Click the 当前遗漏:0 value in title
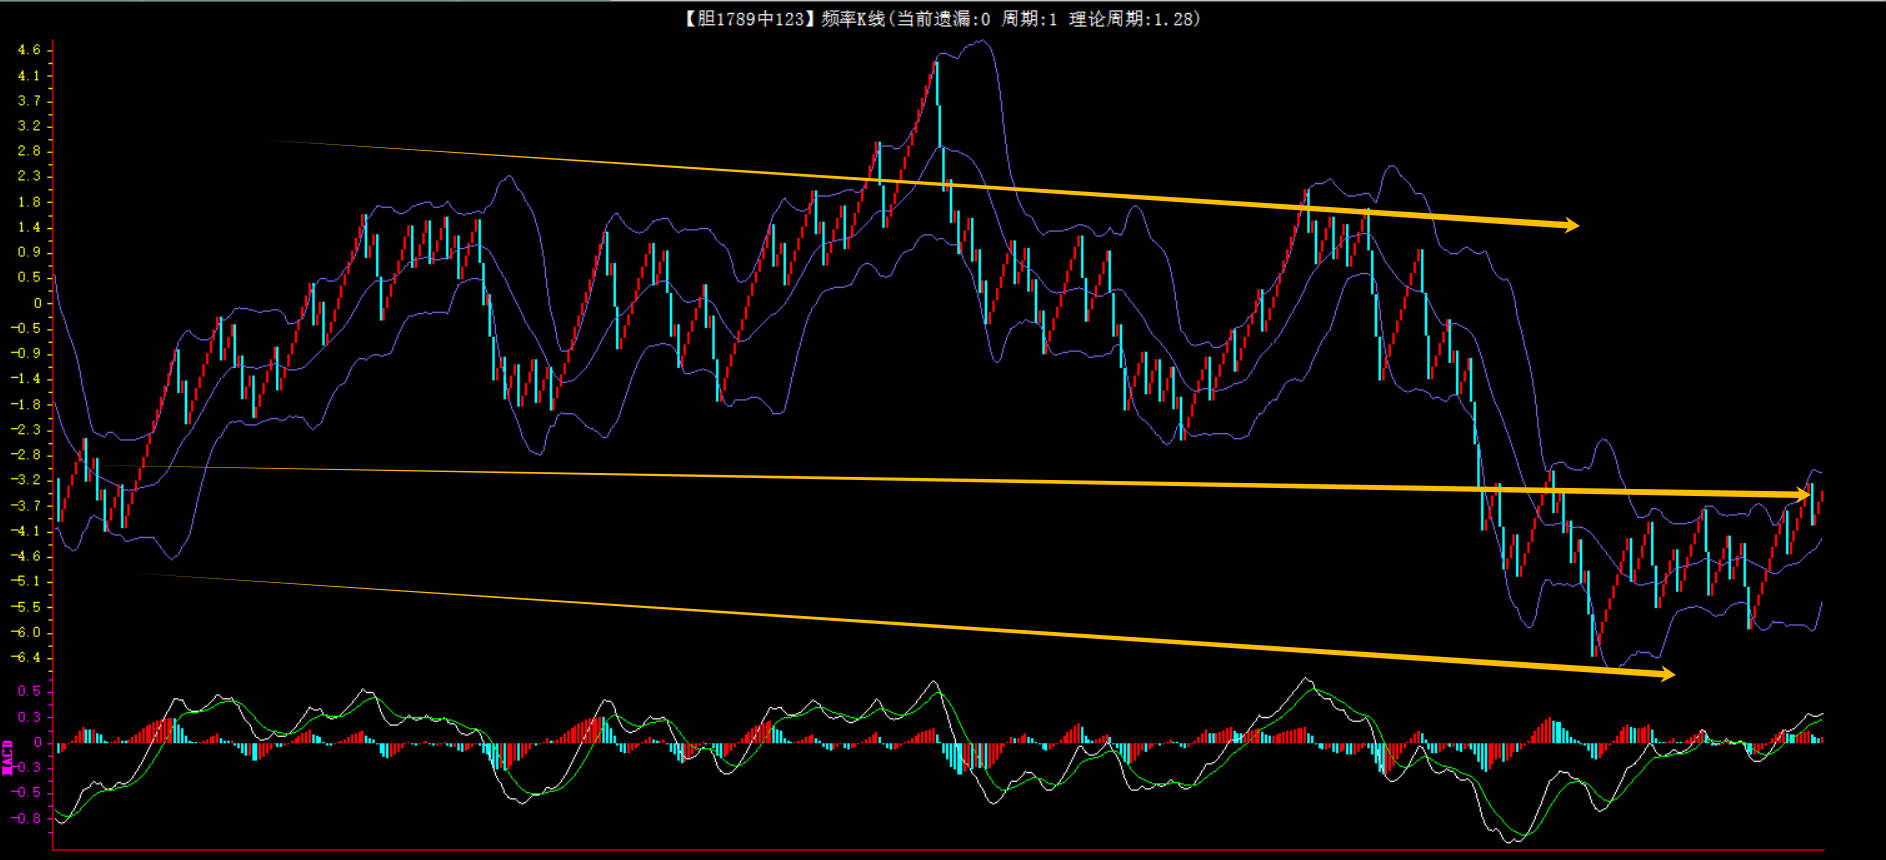The image size is (1886, 860). pos(943,19)
